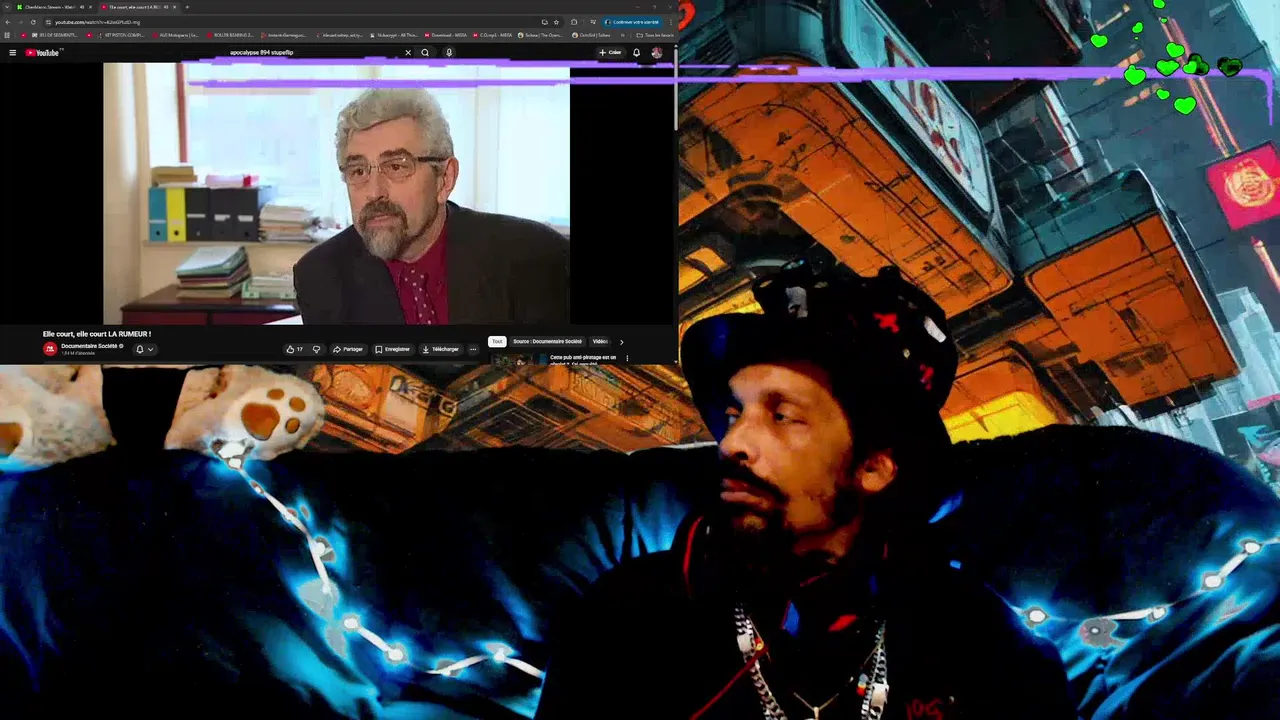Select the Vidéos filter chip
Viewport: 1280px width, 720px height.
coord(600,342)
